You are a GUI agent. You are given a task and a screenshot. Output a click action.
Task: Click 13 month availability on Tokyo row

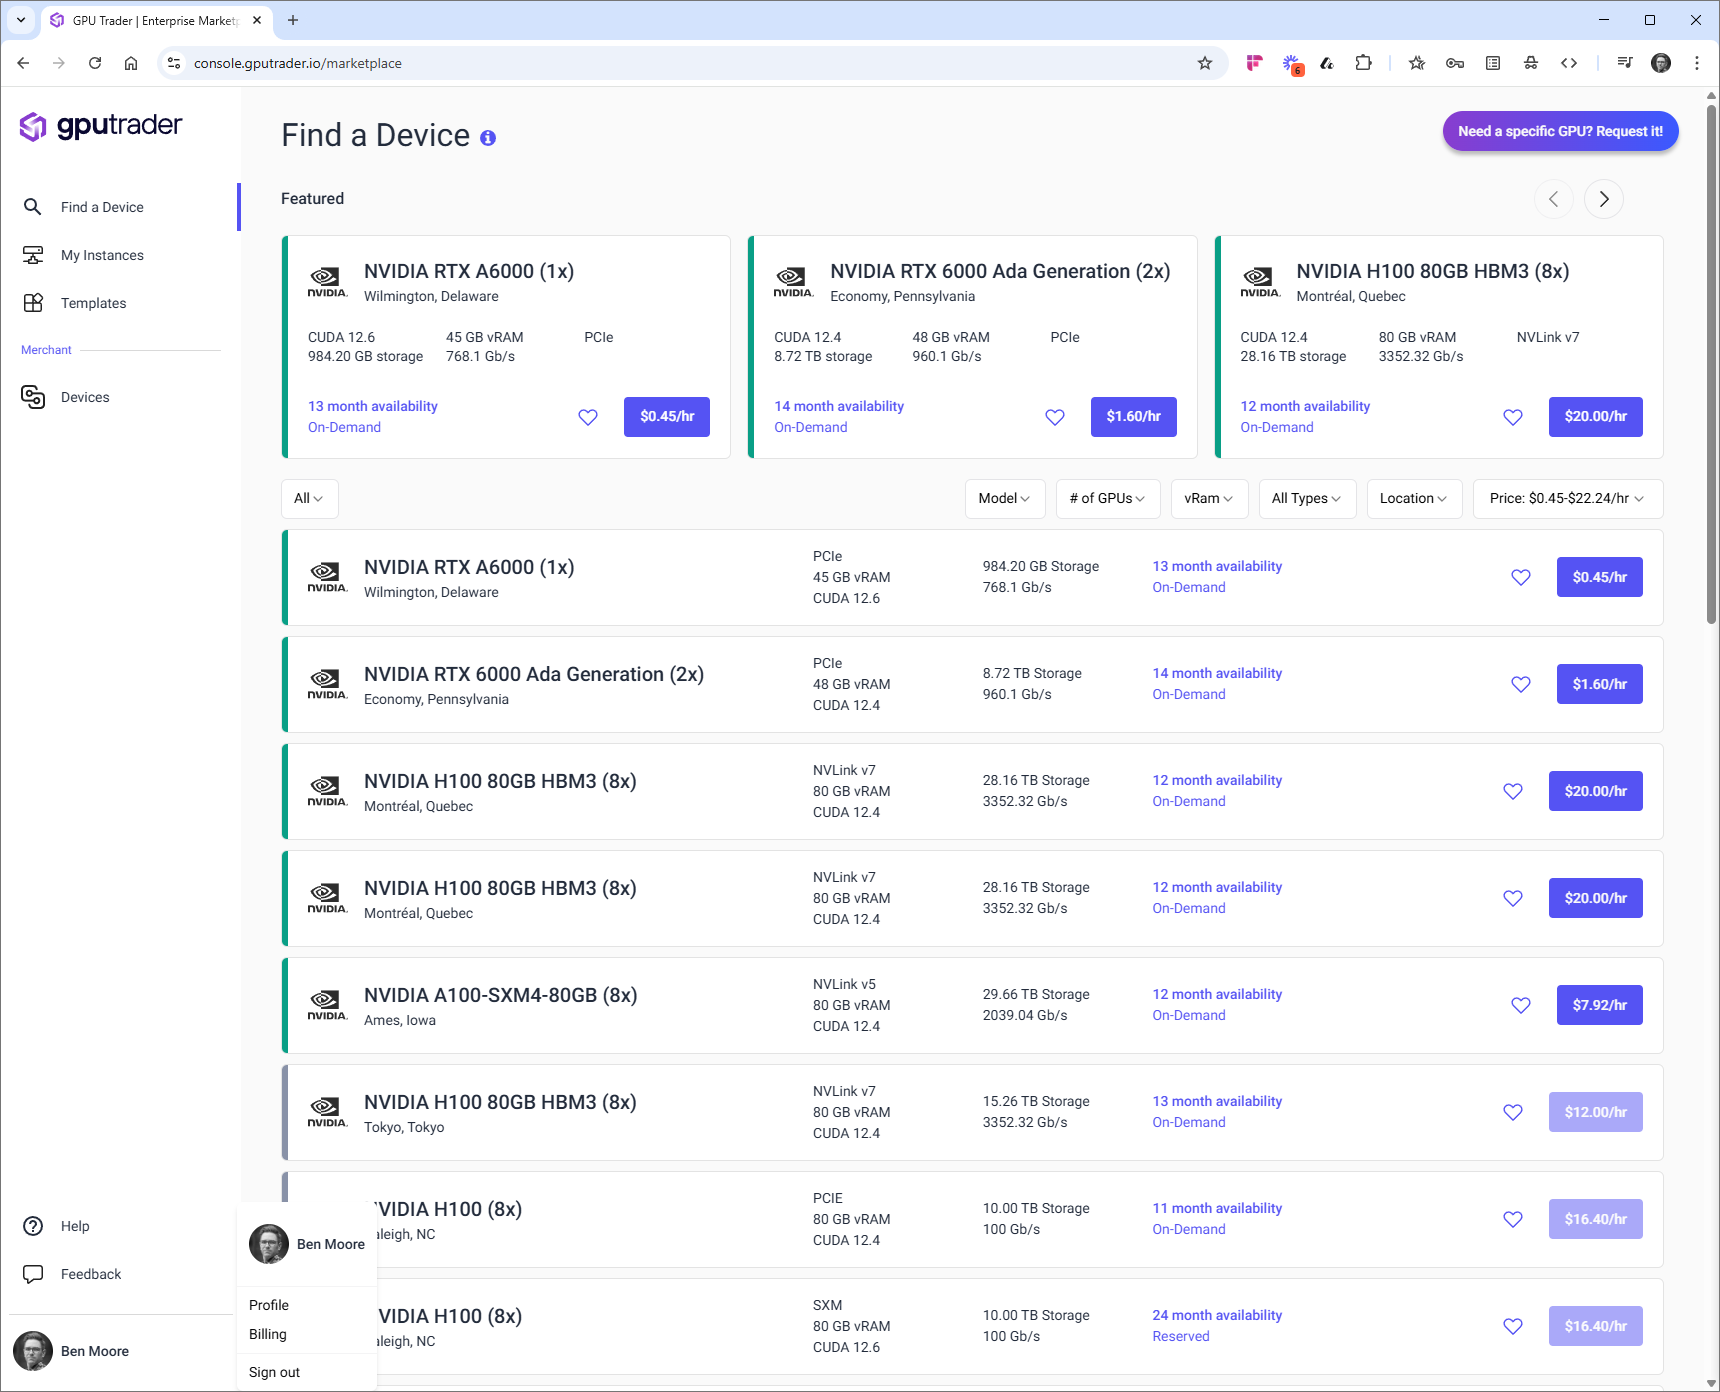pos(1217,1101)
